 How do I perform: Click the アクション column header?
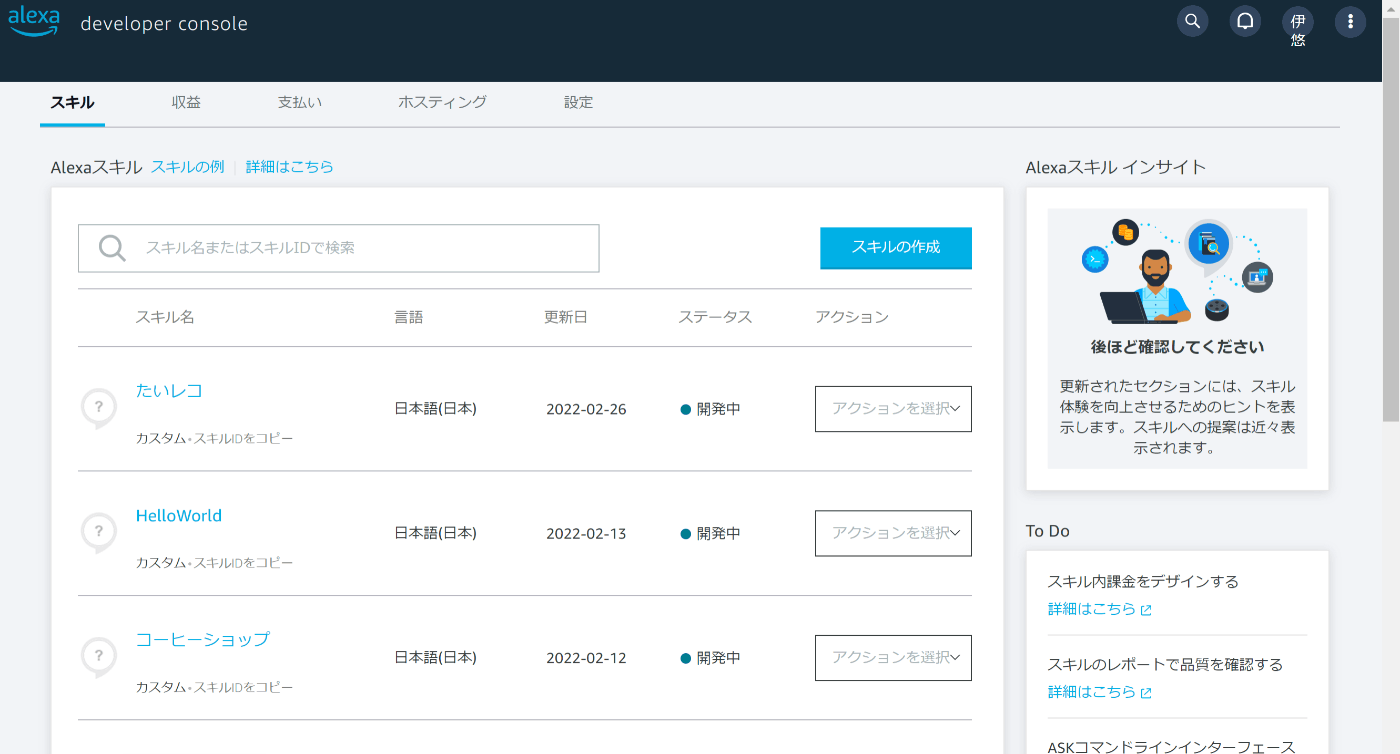[852, 317]
